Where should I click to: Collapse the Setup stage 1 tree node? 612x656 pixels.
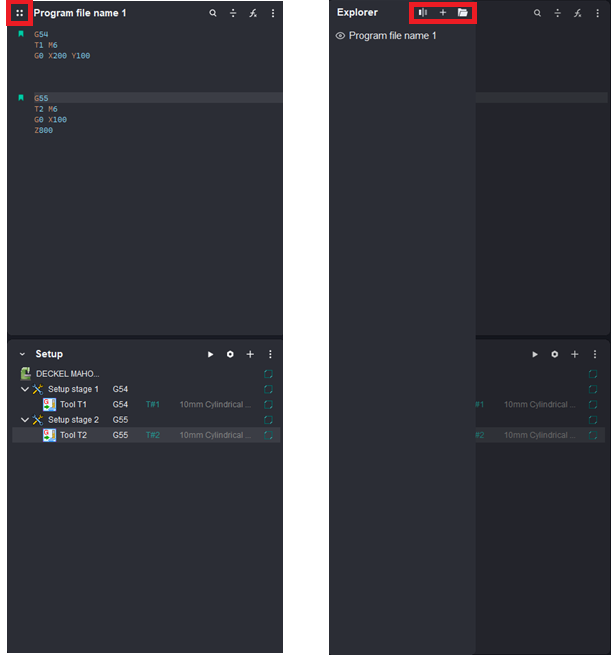click(25, 389)
